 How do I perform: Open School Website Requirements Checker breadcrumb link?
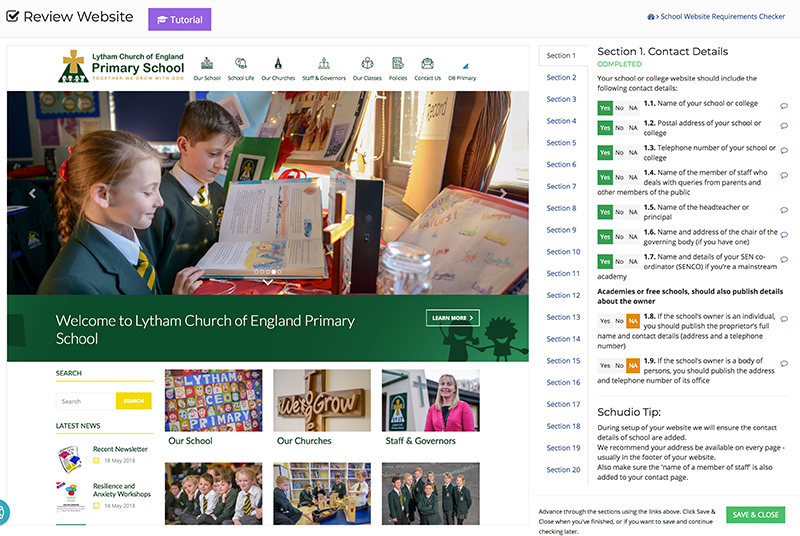pos(722,16)
